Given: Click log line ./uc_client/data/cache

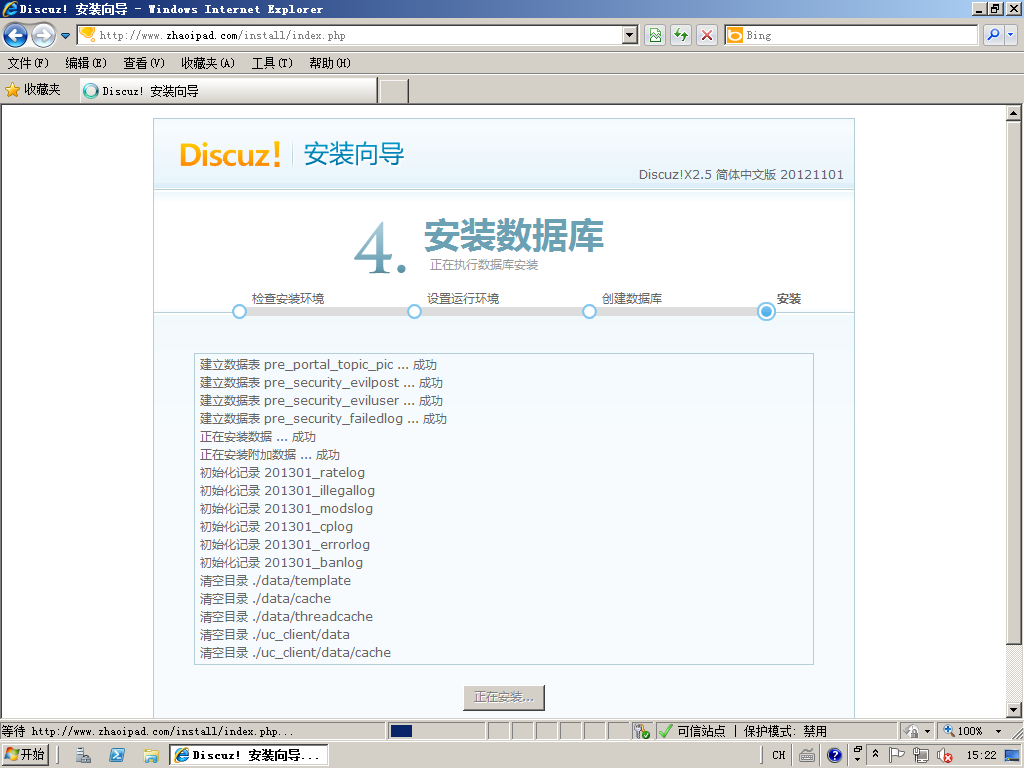Looking at the screenshot, I should (x=295, y=652).
